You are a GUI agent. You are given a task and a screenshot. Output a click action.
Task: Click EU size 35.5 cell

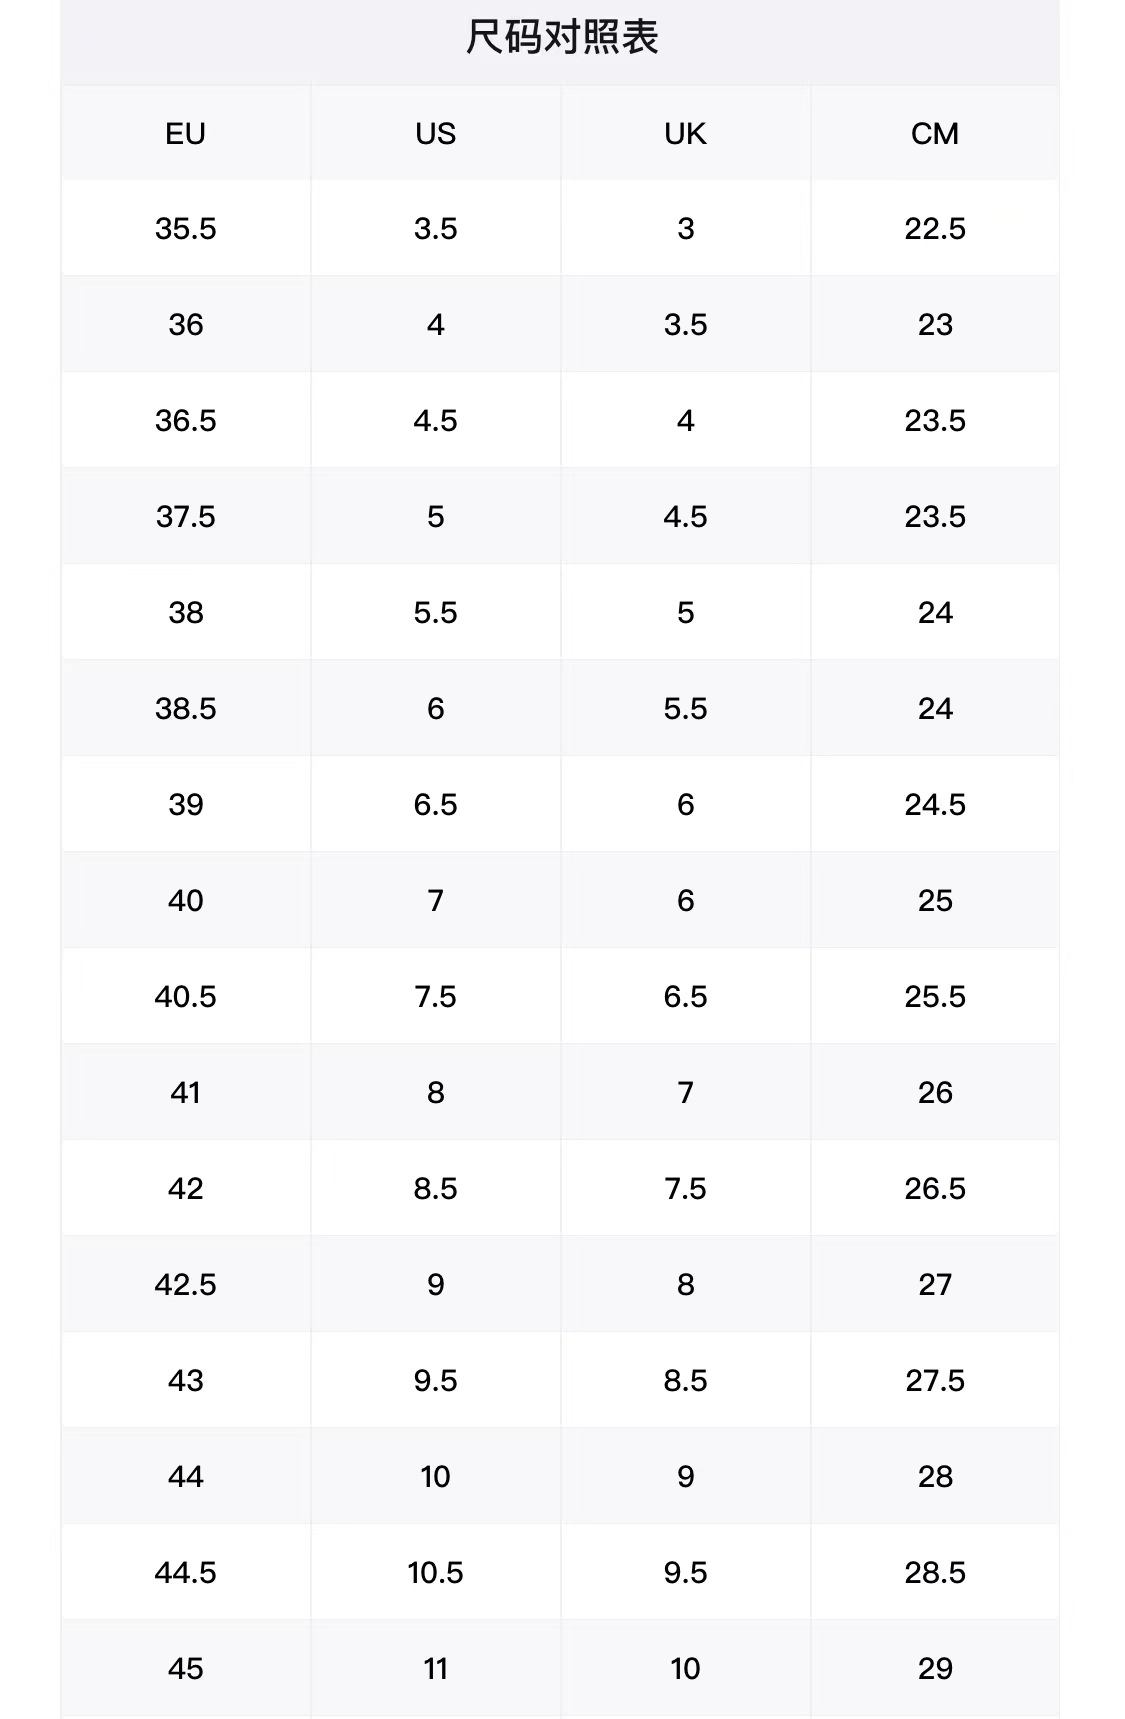pyautogui.click(x=185, y=229)
